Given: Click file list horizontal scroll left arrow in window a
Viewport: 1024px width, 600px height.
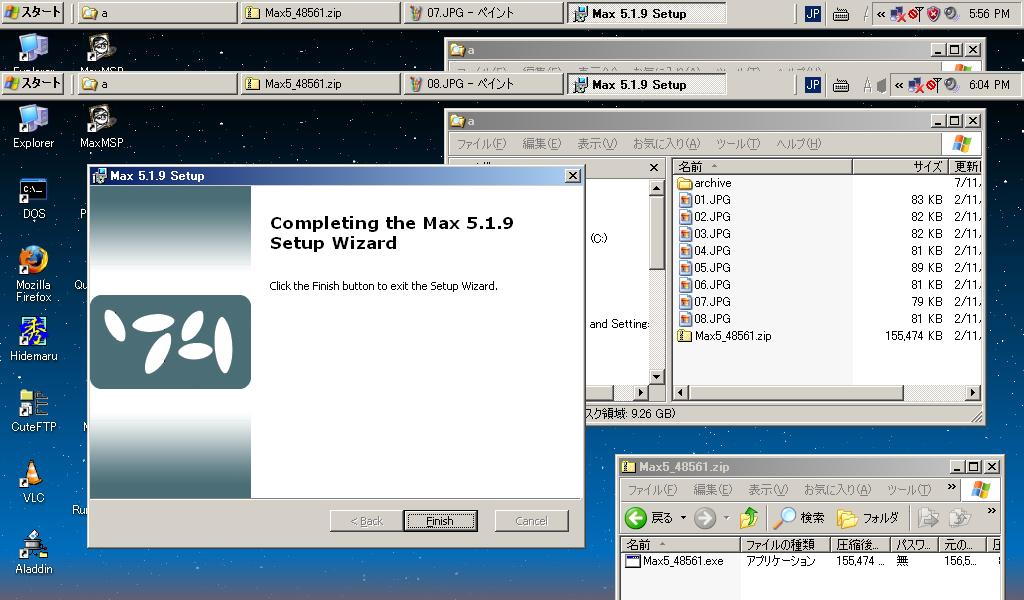Looking at the screenshot, I should coord(680,392).
